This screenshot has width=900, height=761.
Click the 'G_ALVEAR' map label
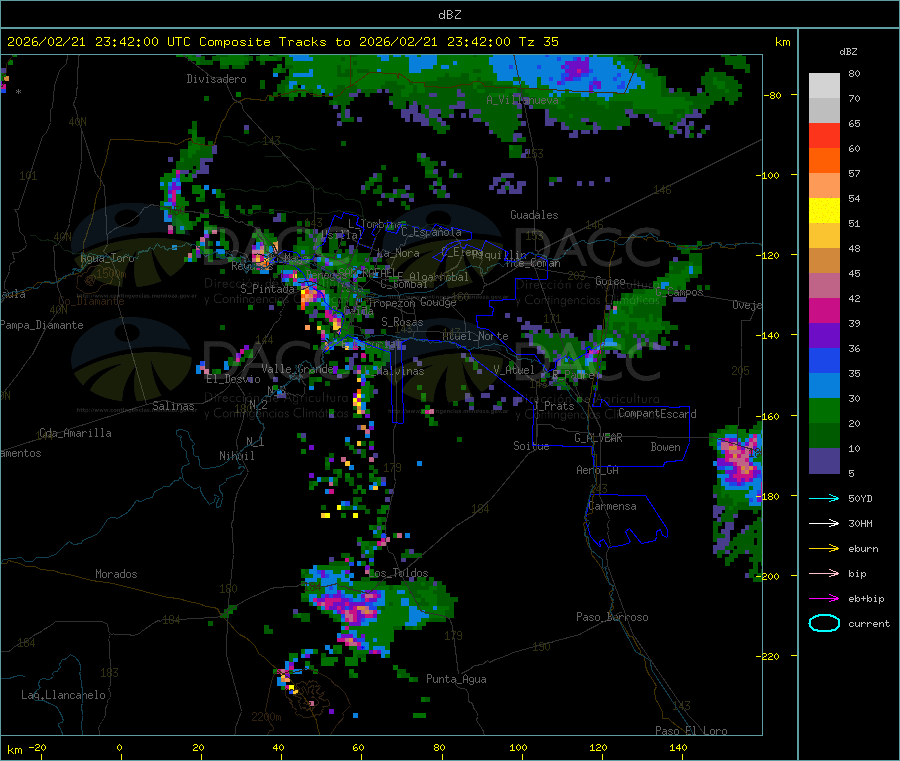click(598, 438)
